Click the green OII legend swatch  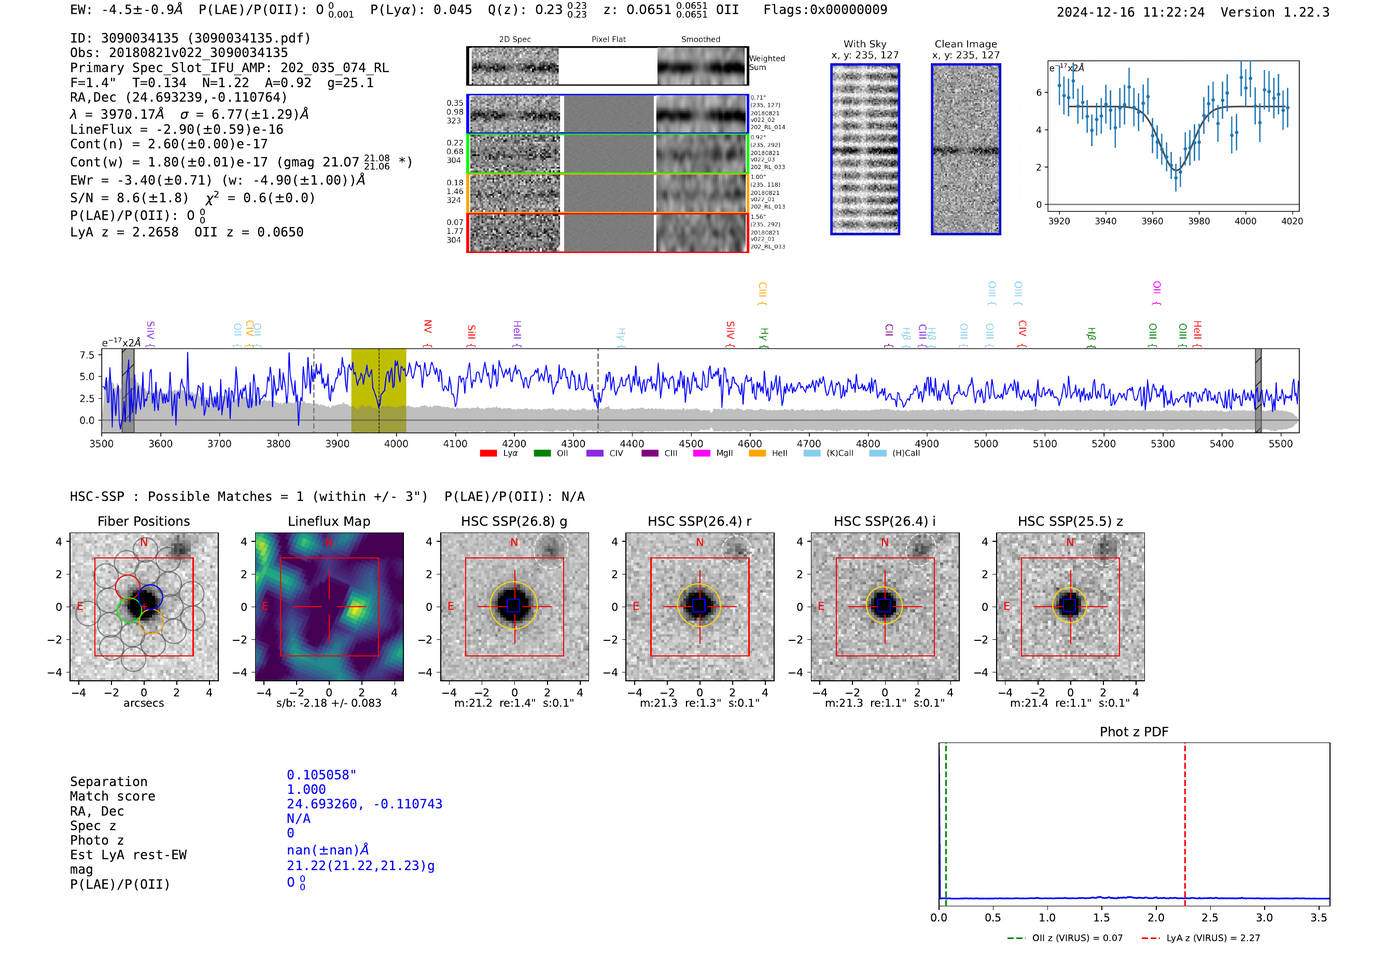tap(542, 454)
